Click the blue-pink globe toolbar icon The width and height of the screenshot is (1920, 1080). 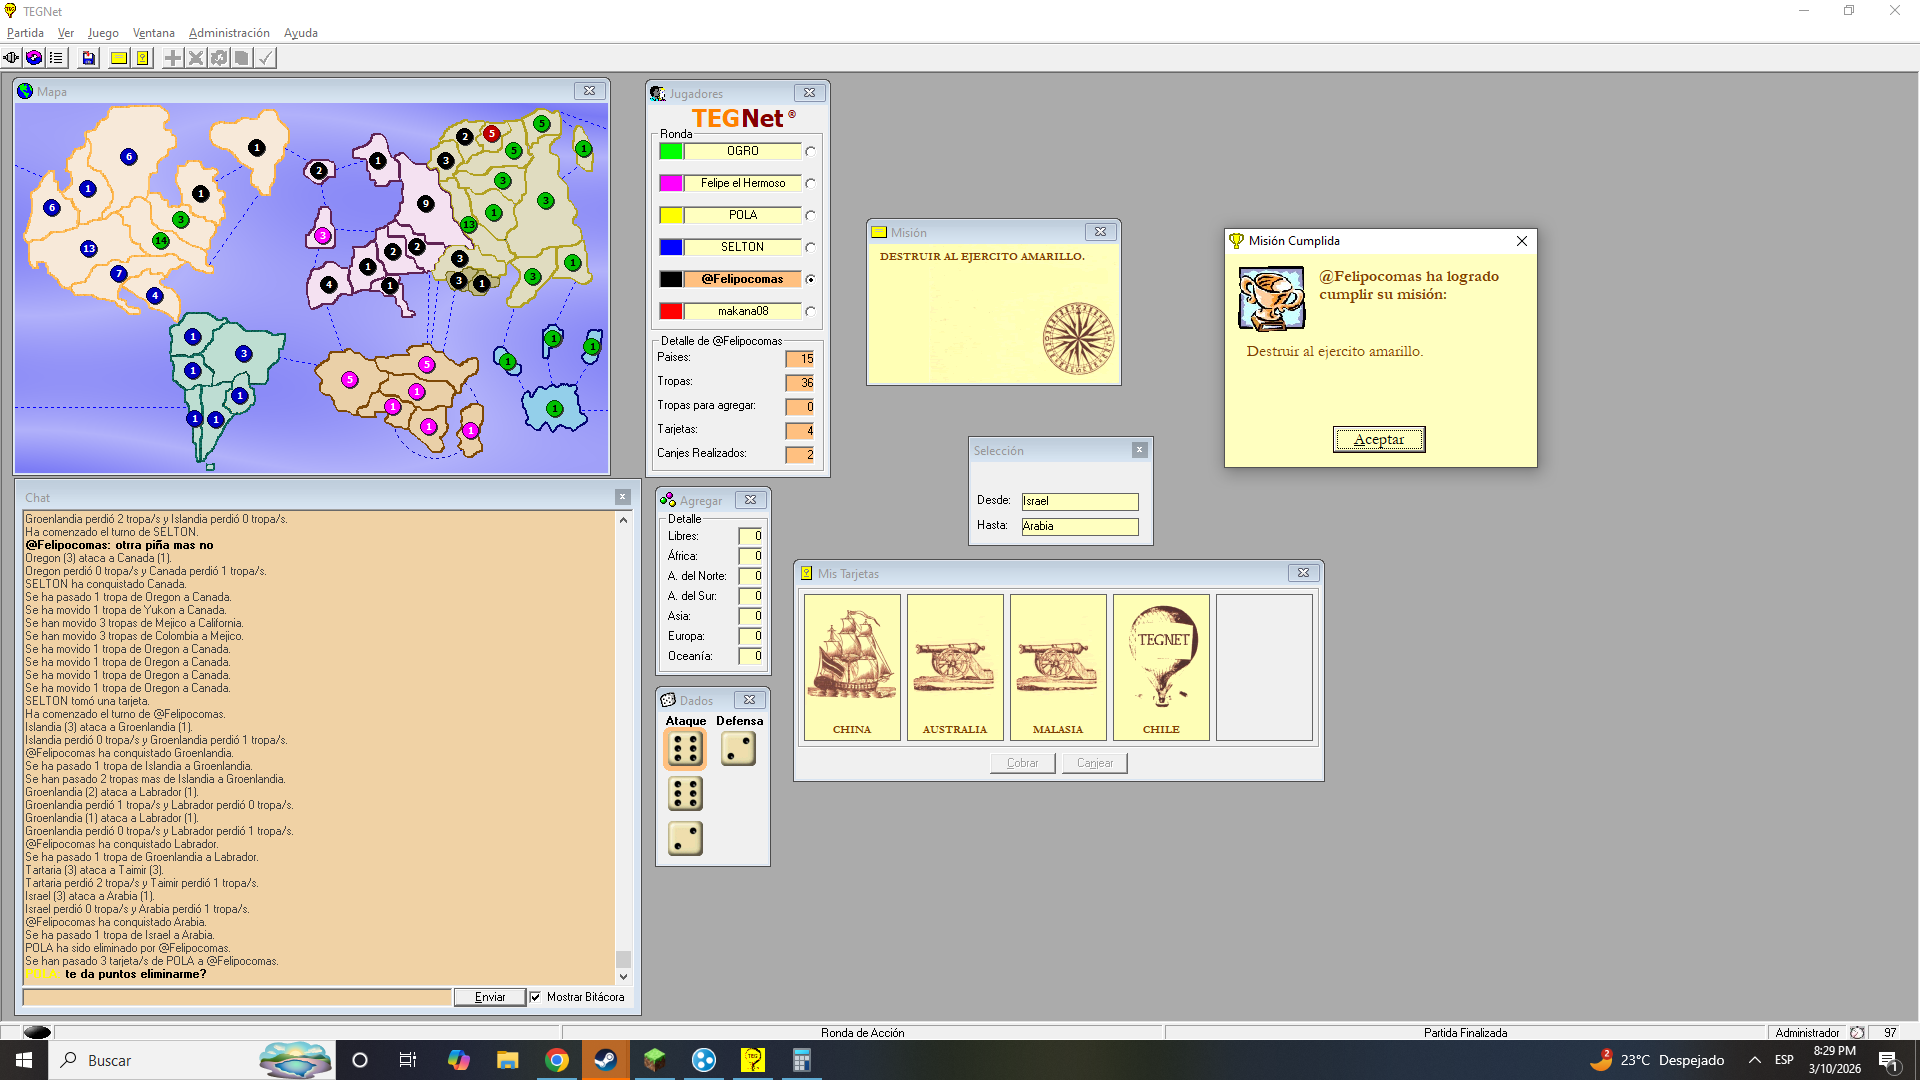coord(33,58)
